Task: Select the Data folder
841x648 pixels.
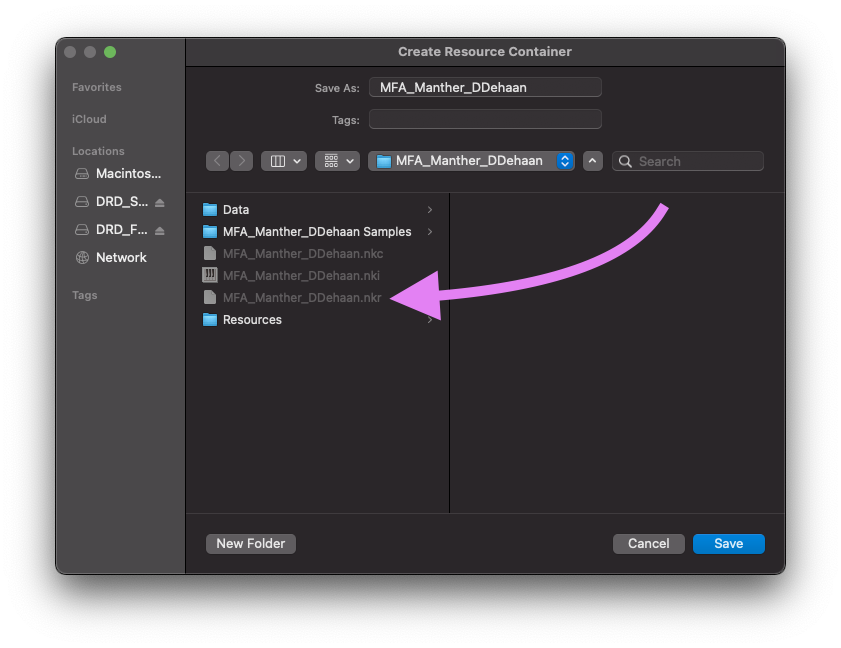Action: (x=236, y=210)
